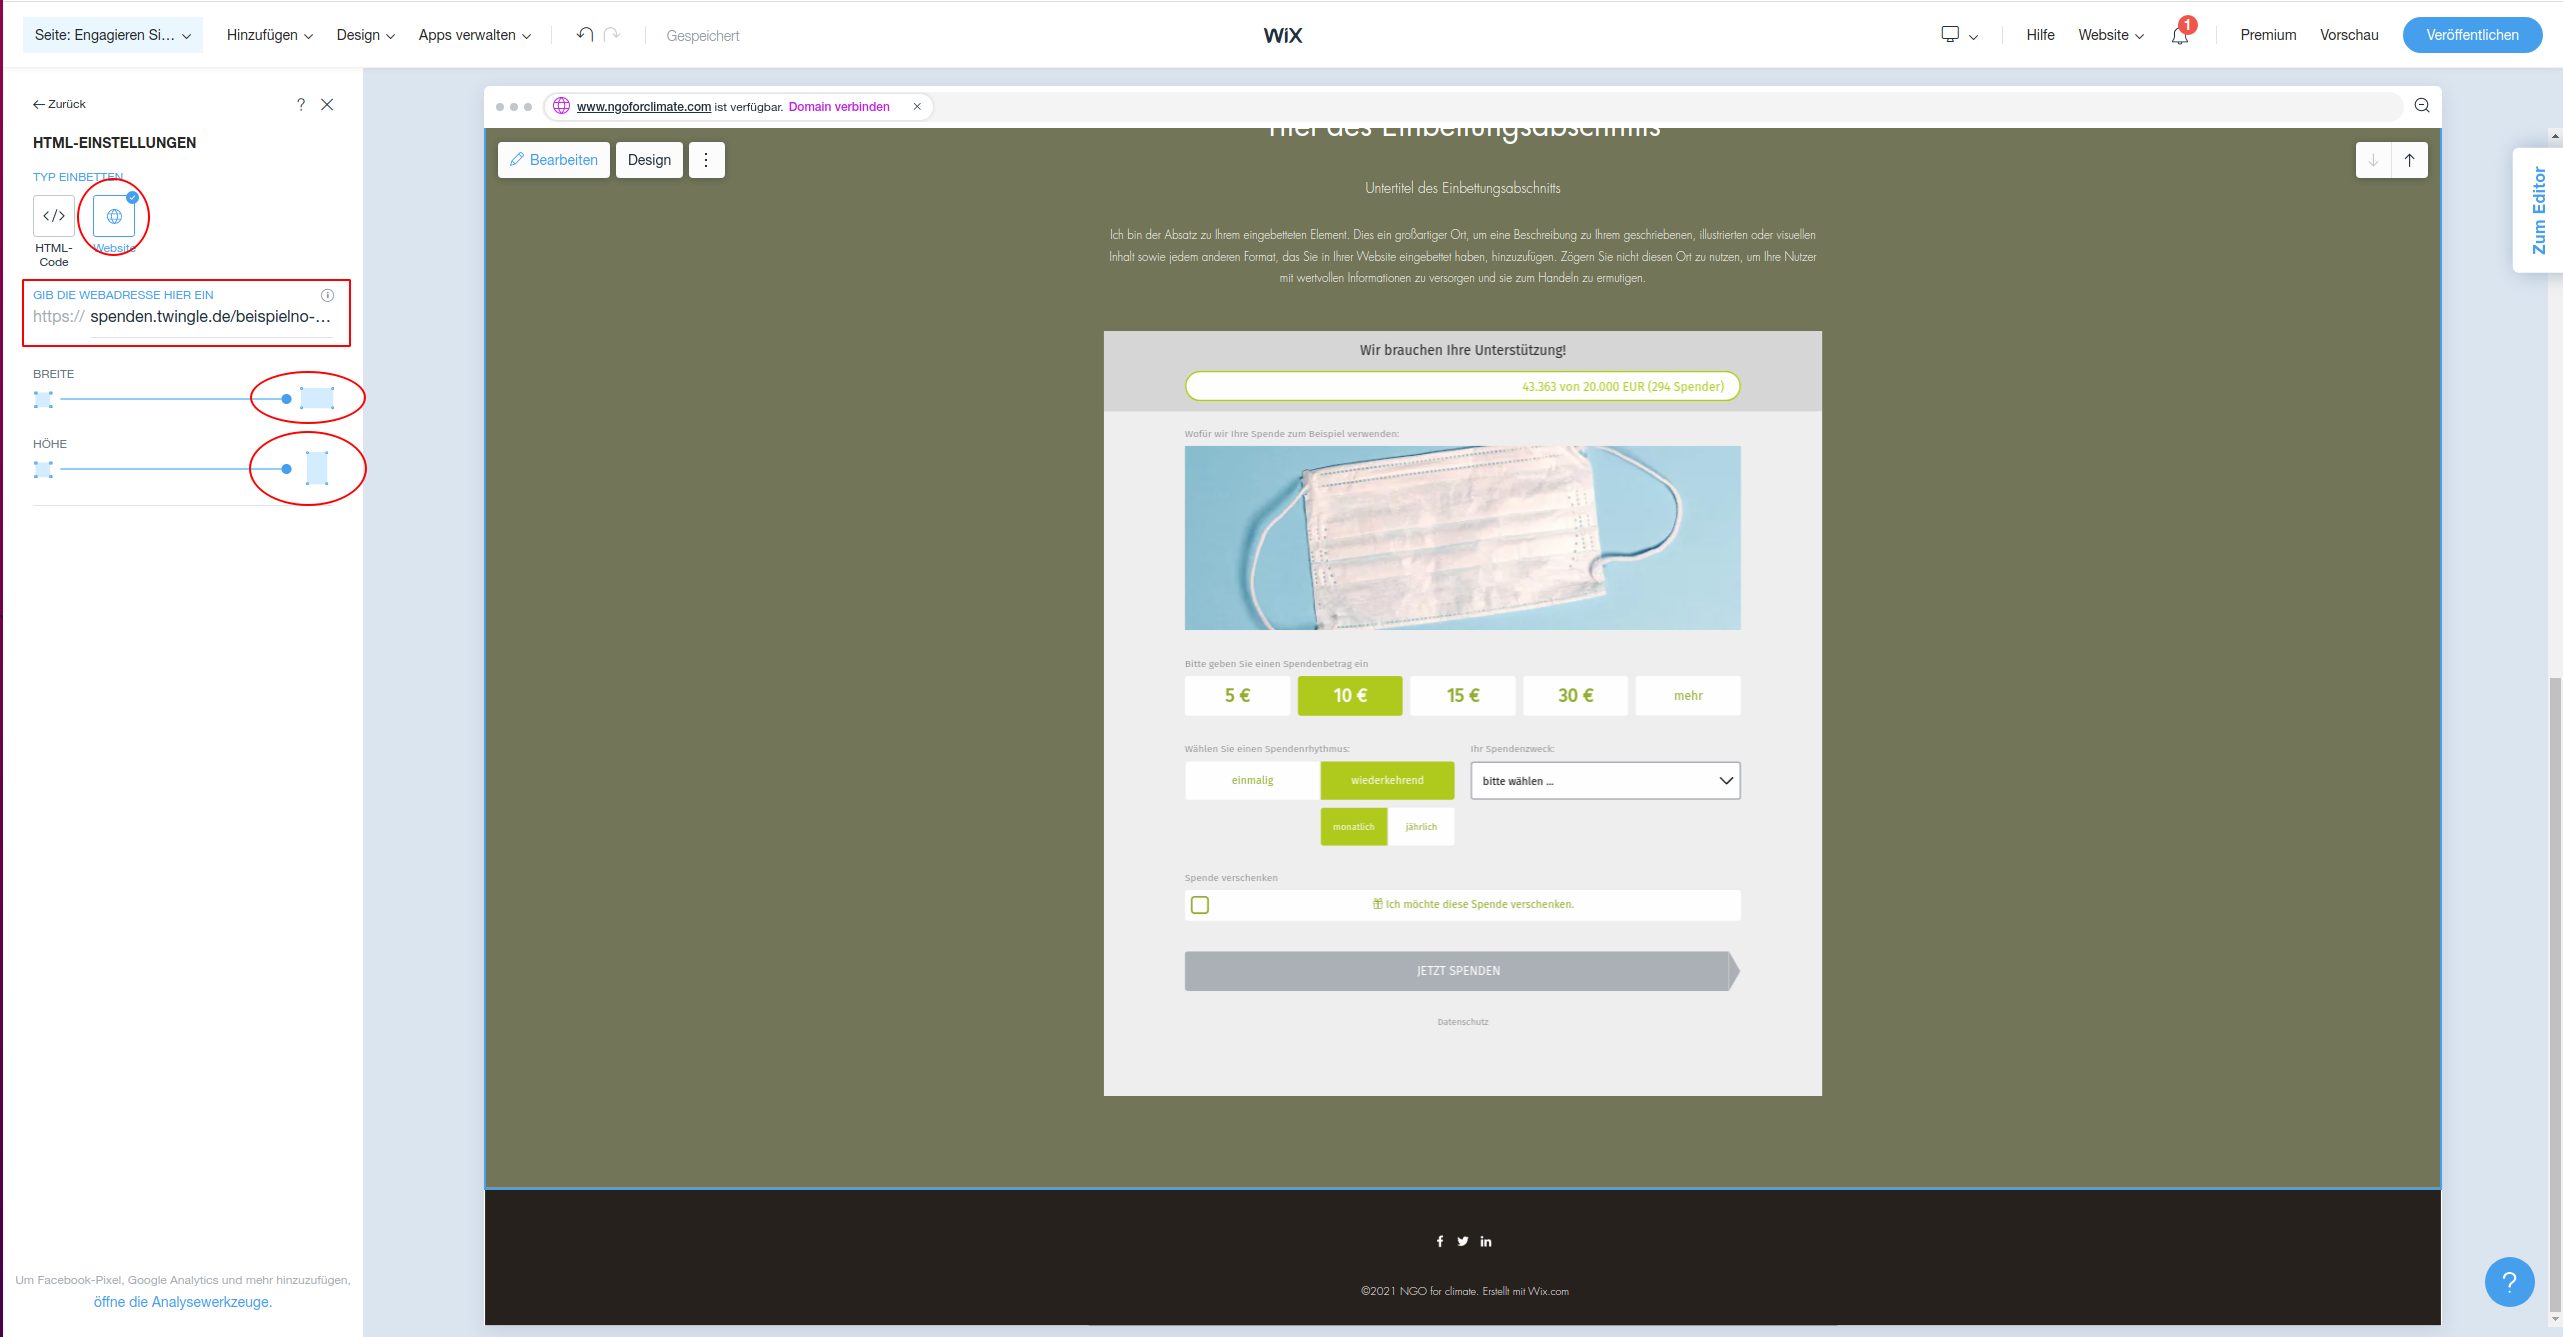Click 'öffne die Analysewerkzeuge' link
The width and height of the screenshot is (2563, 1337).
[x=183, y=1302]
